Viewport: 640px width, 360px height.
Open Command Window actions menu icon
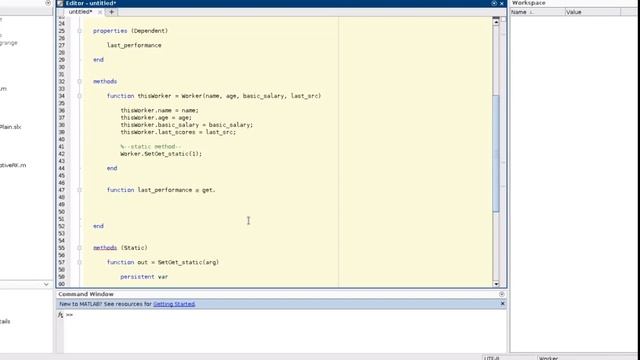click(502, 294)
